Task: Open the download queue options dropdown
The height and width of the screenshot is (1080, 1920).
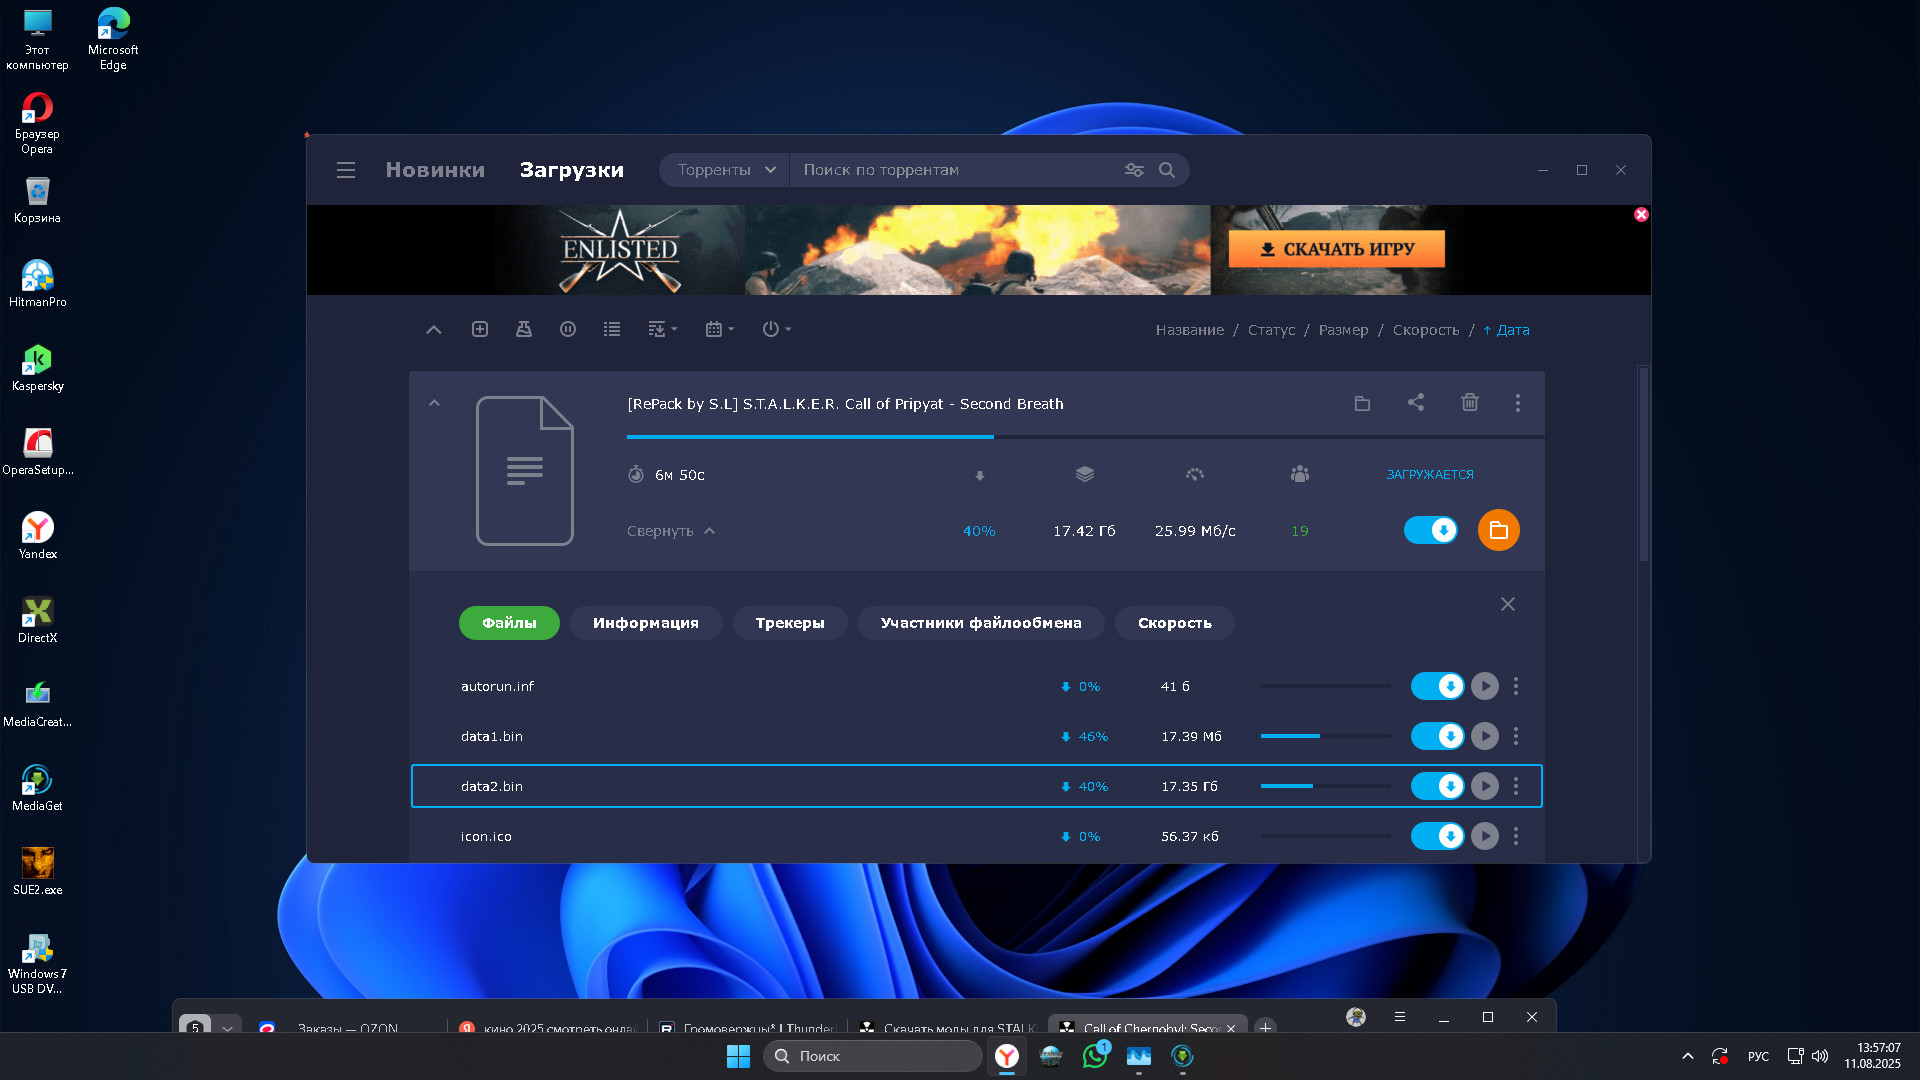Action: click(662, 329)
